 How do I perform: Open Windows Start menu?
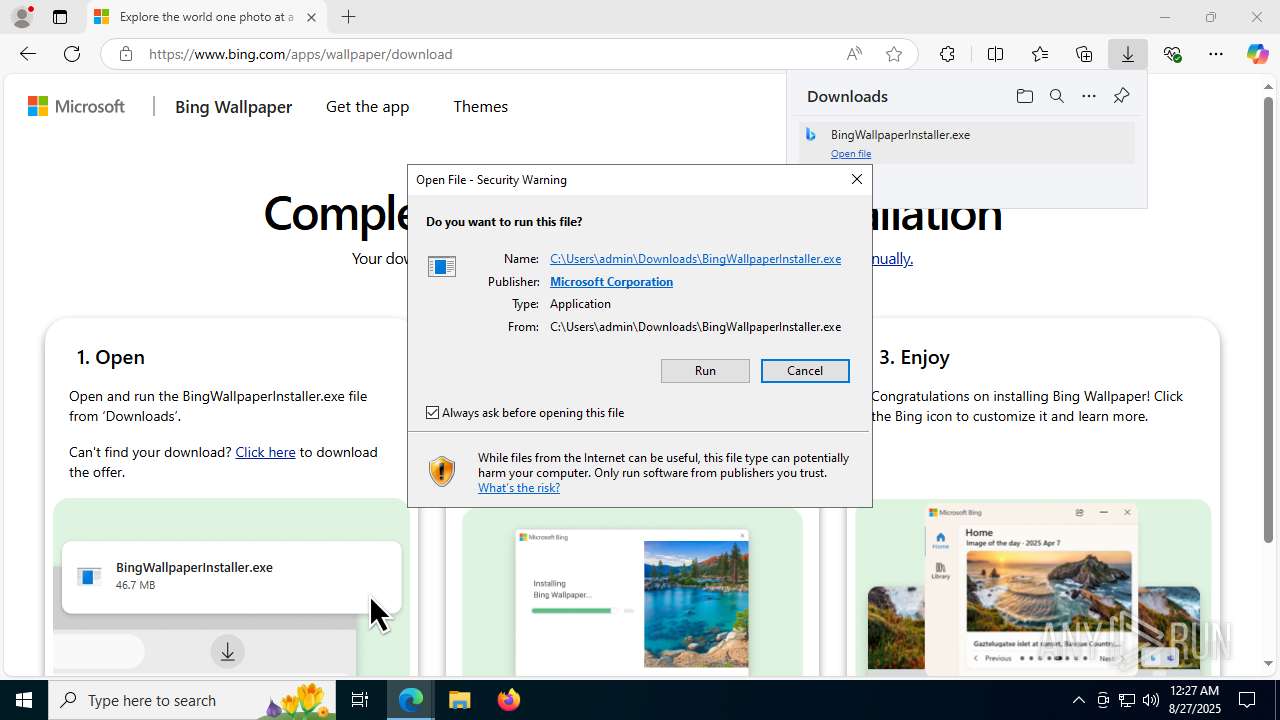(x=24, y=700)
